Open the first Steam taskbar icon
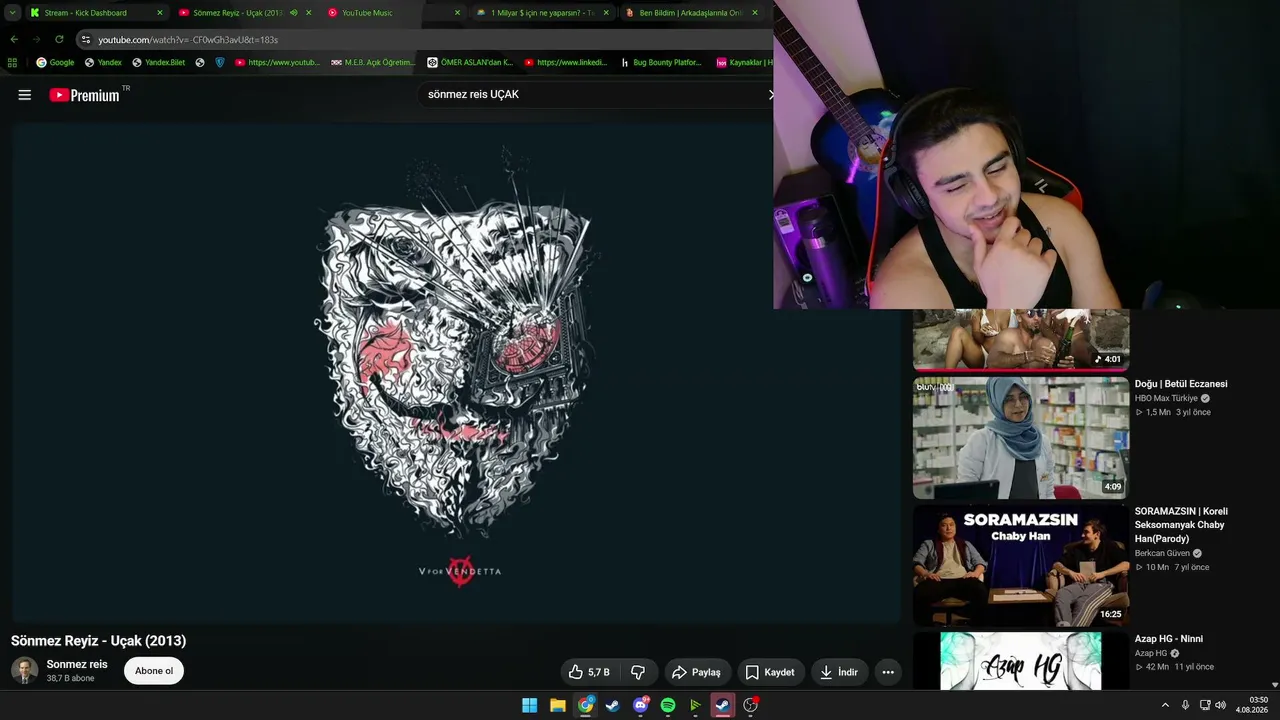1280x720 pixels. pyautogui.click(x=613, y=705)
